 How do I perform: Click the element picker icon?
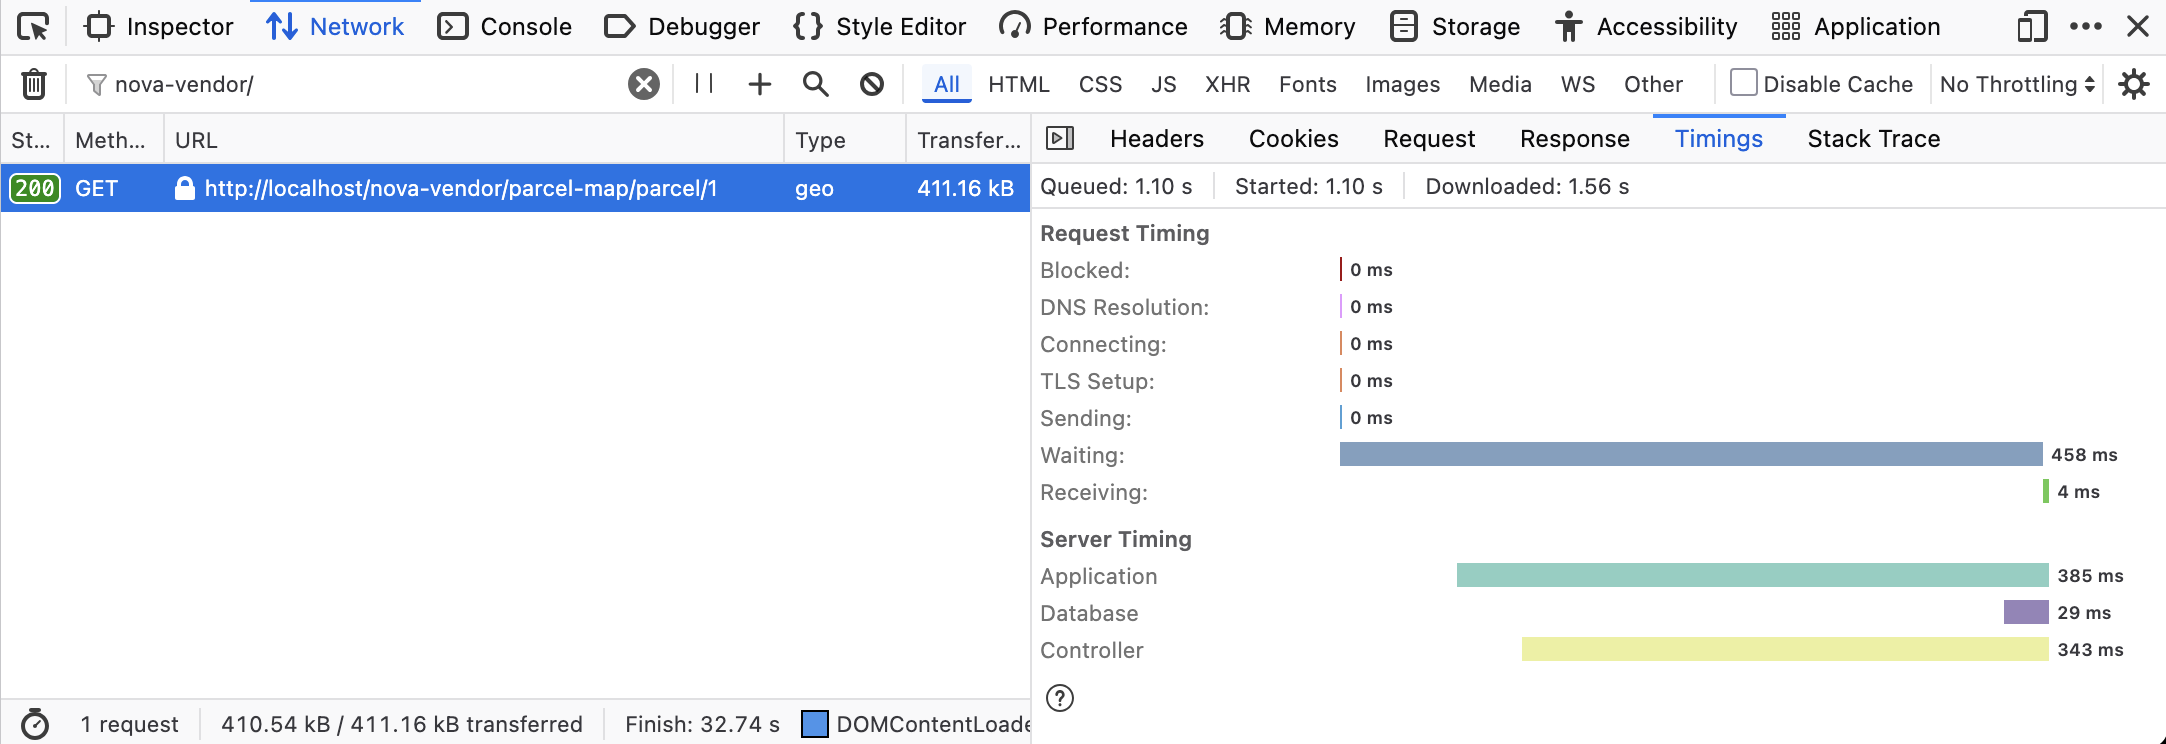[33, 27]
